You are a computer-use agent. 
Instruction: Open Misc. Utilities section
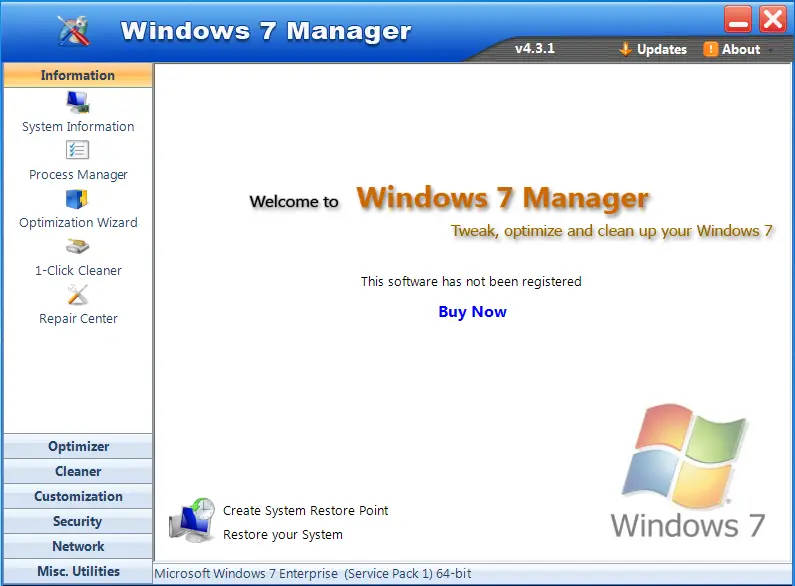(x=78, y=571)
